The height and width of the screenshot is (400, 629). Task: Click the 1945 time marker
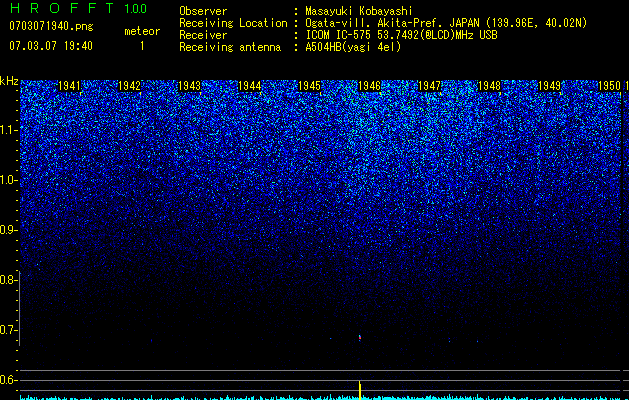click(310, 86)
